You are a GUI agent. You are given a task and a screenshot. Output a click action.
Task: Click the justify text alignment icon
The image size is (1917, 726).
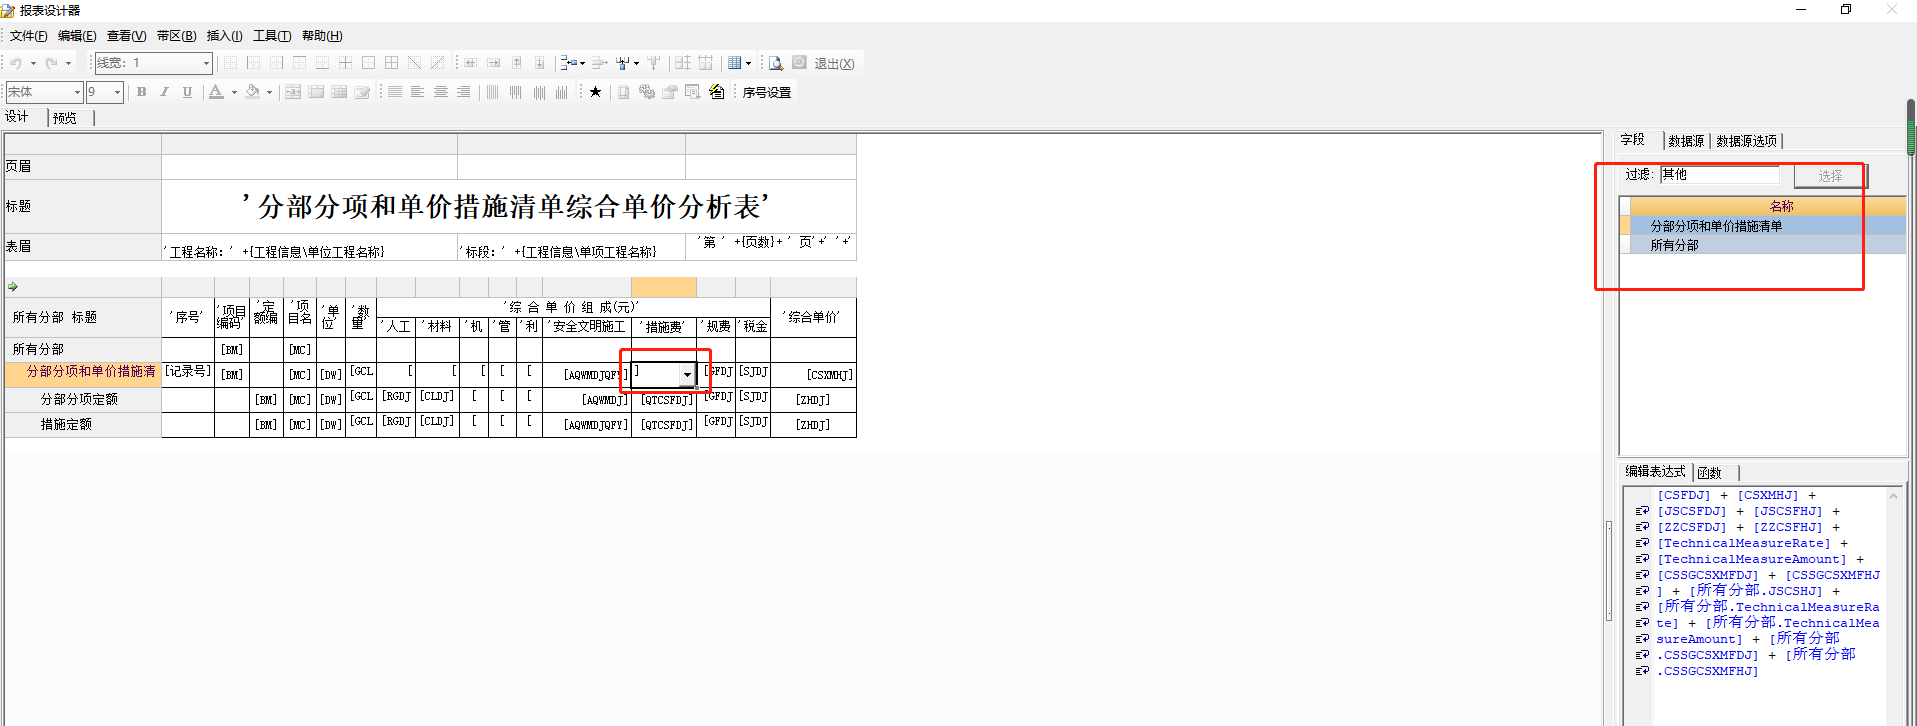(395, 92)
